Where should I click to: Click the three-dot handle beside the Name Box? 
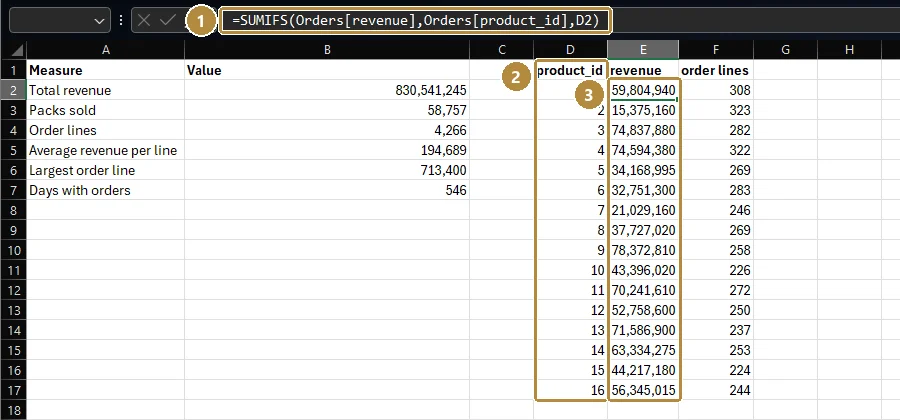pyautogui.click(x=121, y=21)
